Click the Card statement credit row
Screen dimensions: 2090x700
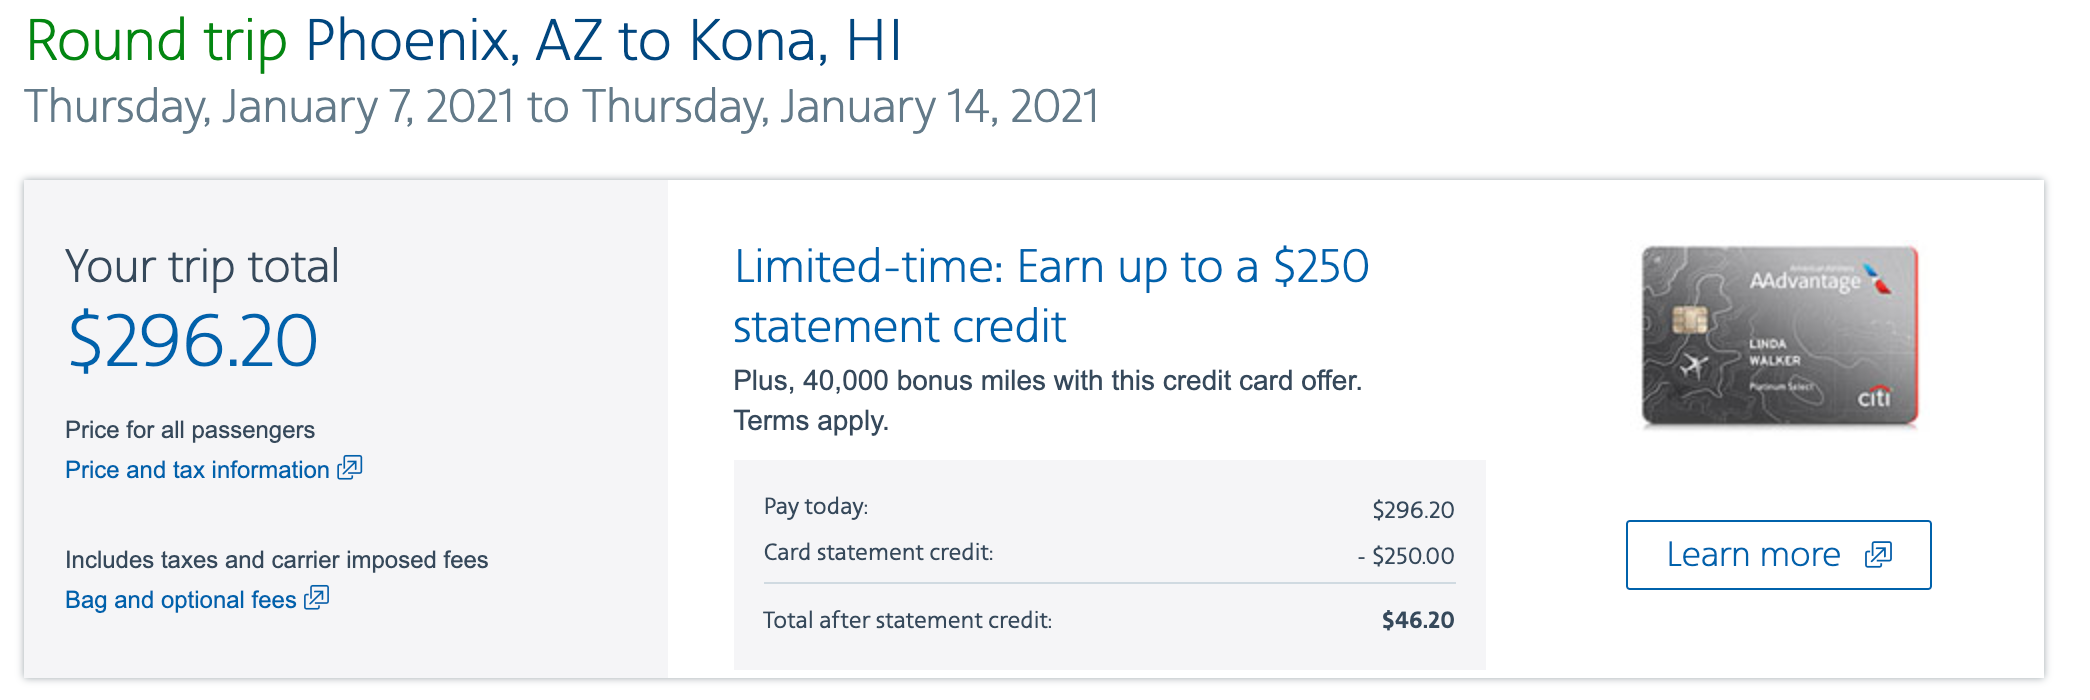tap(1108, 554)
